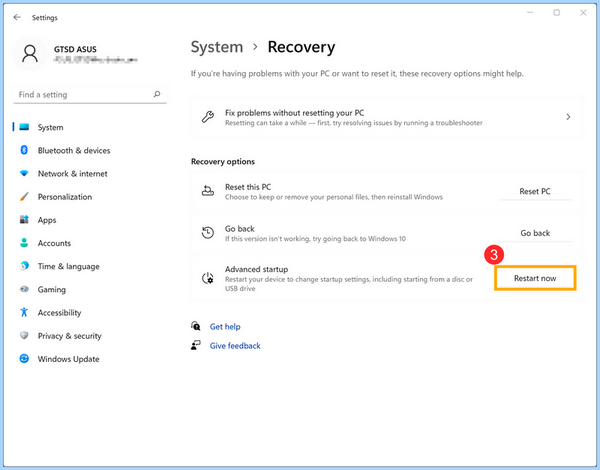Viewport: 600px width, 470px height.
Task: Click the Accounts person icon
Action: pos(24,243)
